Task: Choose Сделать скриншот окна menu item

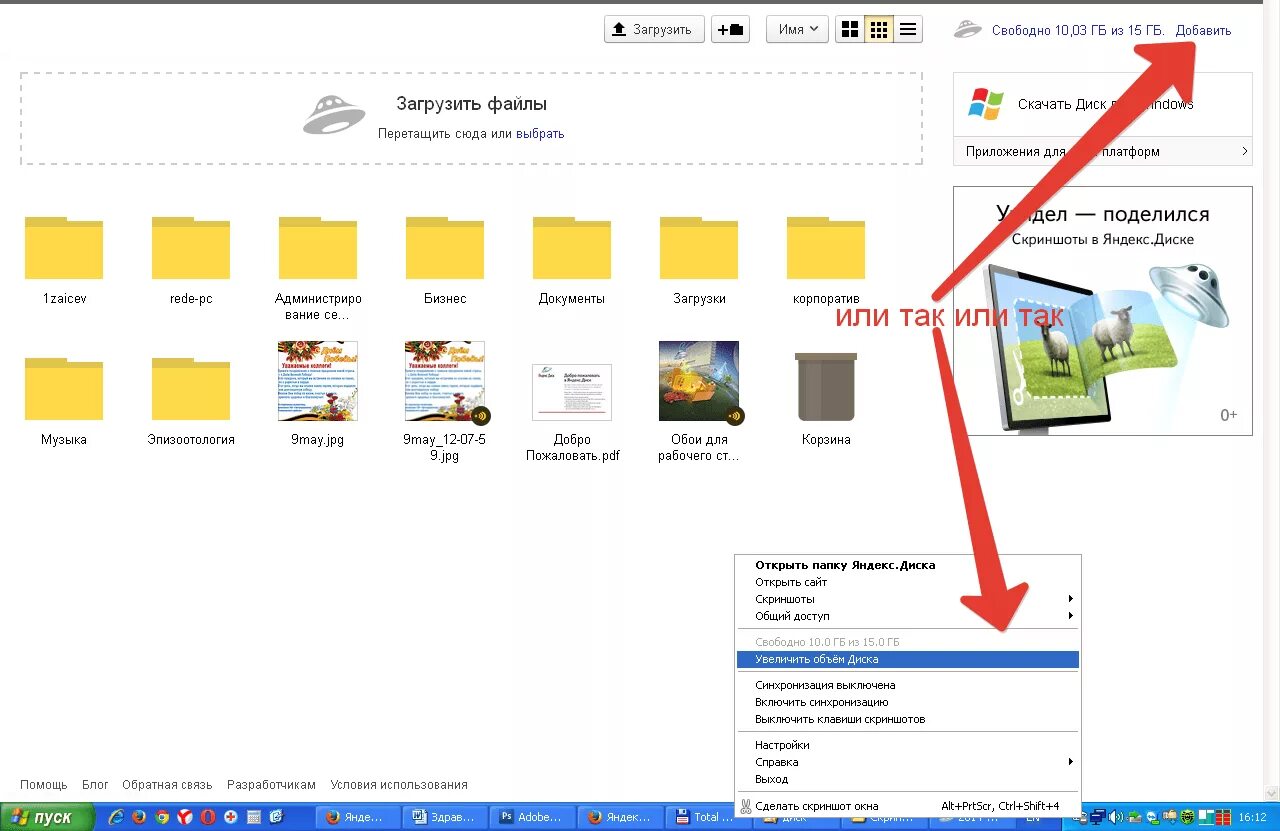Action: click(x=907, y=806)
